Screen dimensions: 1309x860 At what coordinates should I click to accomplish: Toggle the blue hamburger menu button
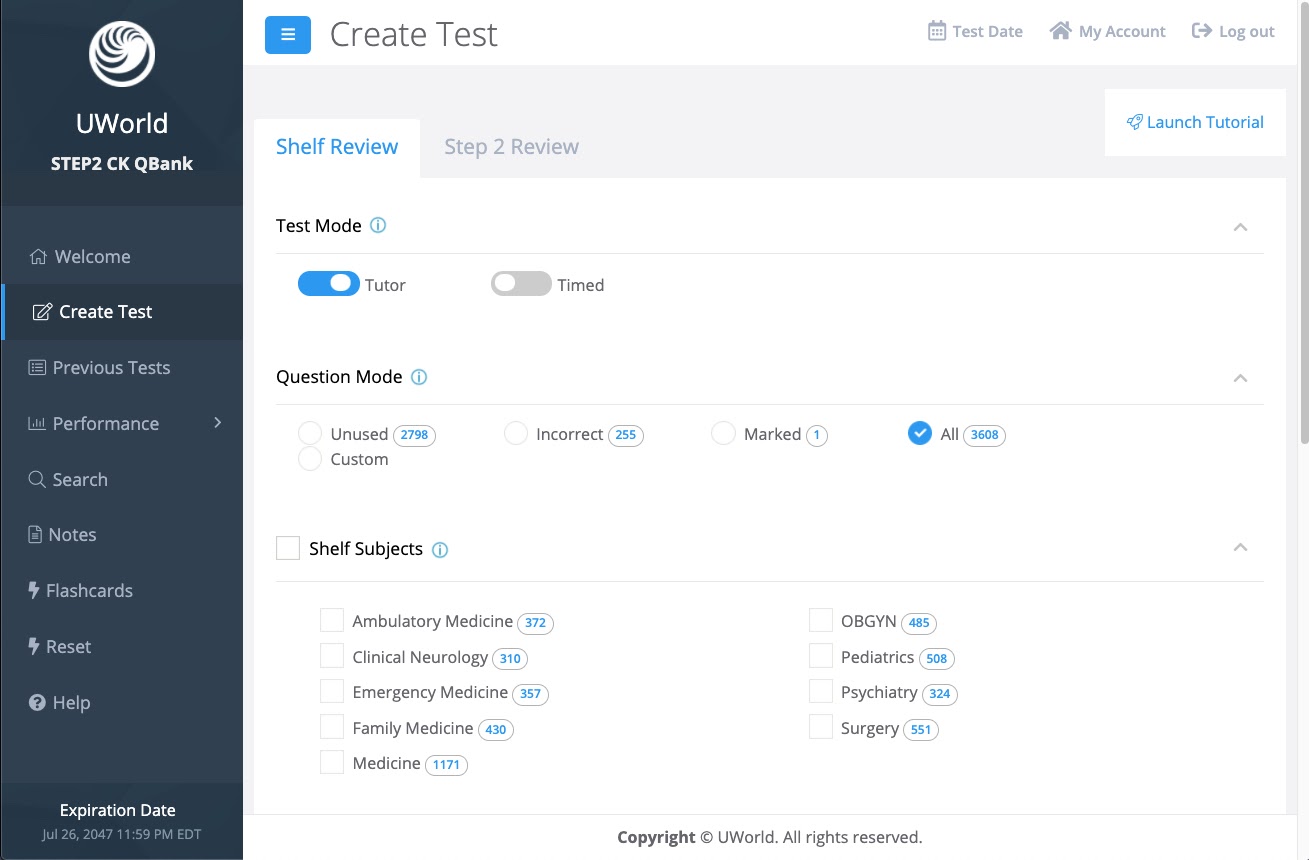coord(288,35)
